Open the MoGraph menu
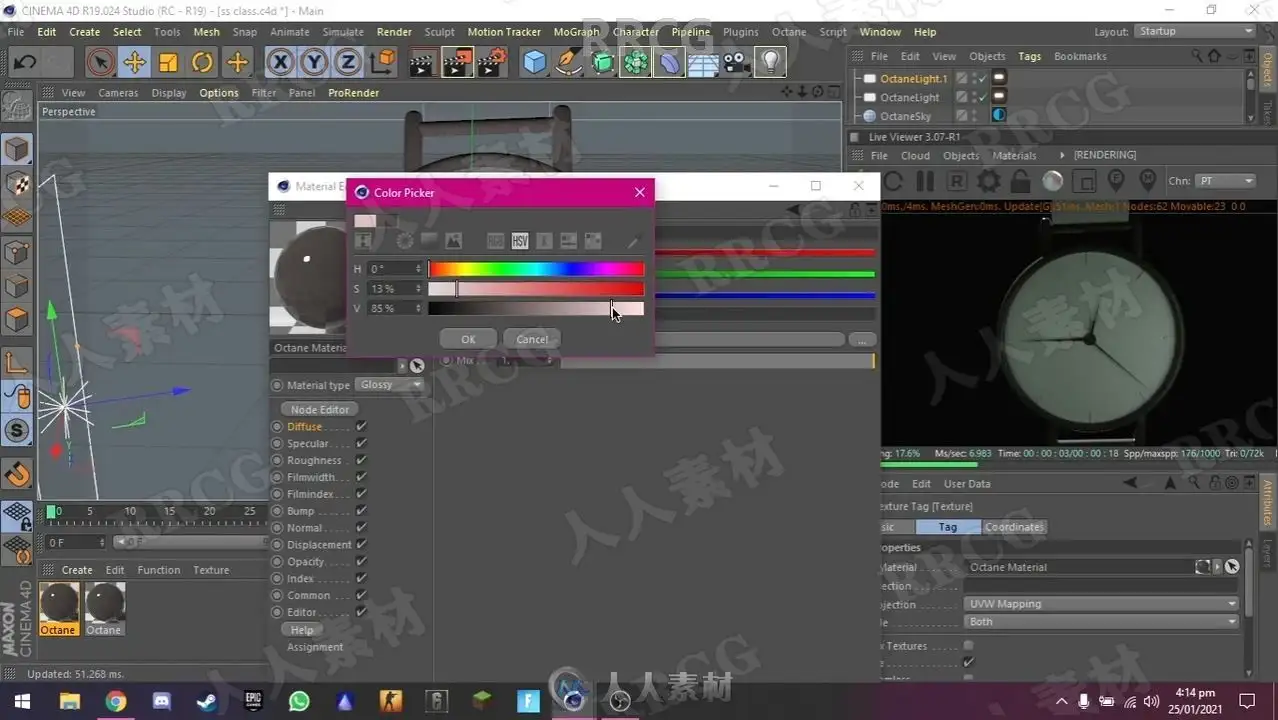1278x720 pixels. point(576,32)
